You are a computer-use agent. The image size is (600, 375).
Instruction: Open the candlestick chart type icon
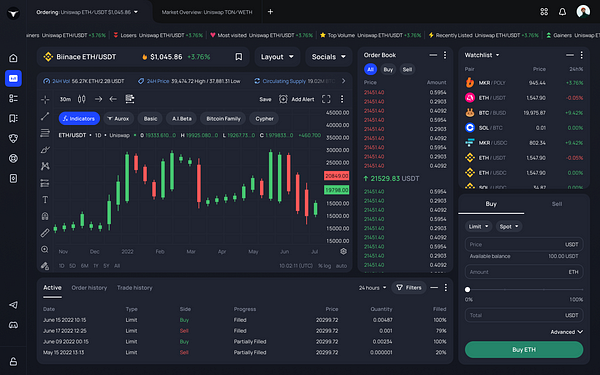click(x=82, y=99)
